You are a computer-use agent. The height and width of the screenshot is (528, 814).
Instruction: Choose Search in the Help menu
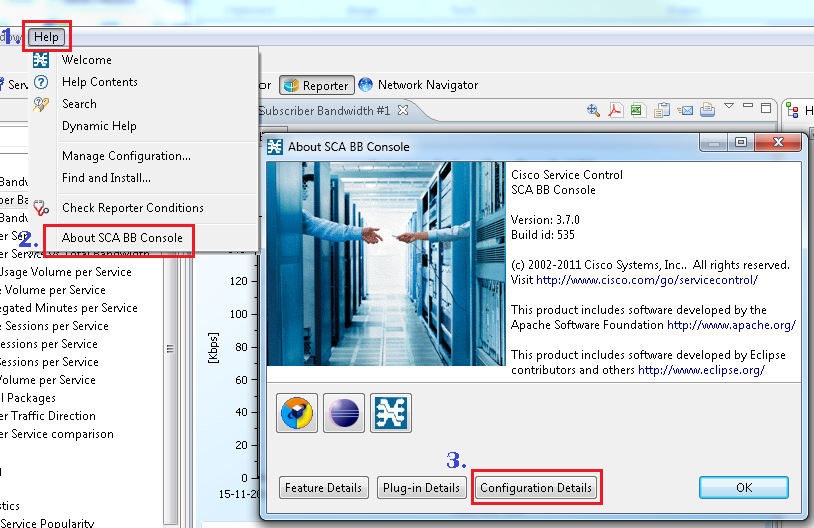[79, 103]
